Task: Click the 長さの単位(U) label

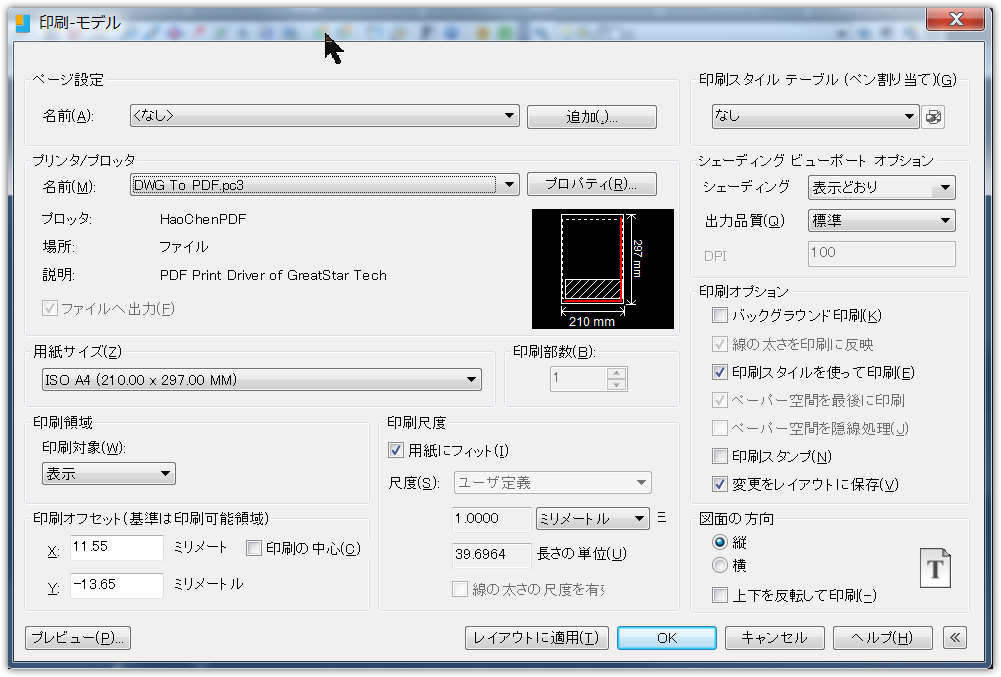Action: [x=582, y=554]
